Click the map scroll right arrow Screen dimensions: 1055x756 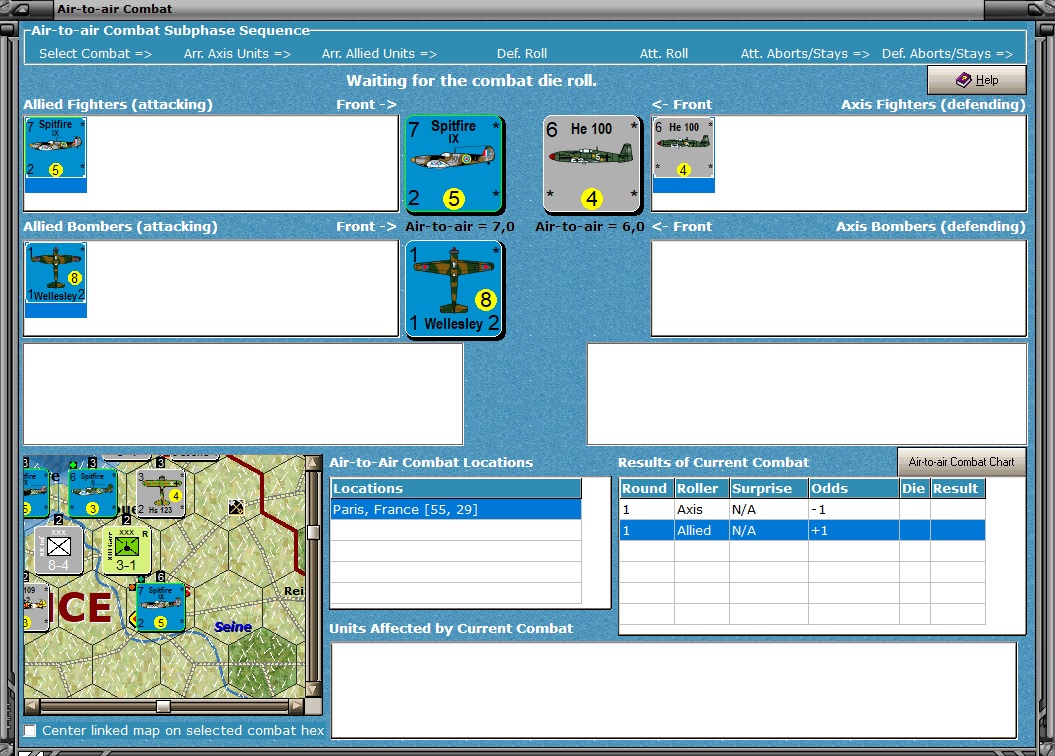[297, 706]
